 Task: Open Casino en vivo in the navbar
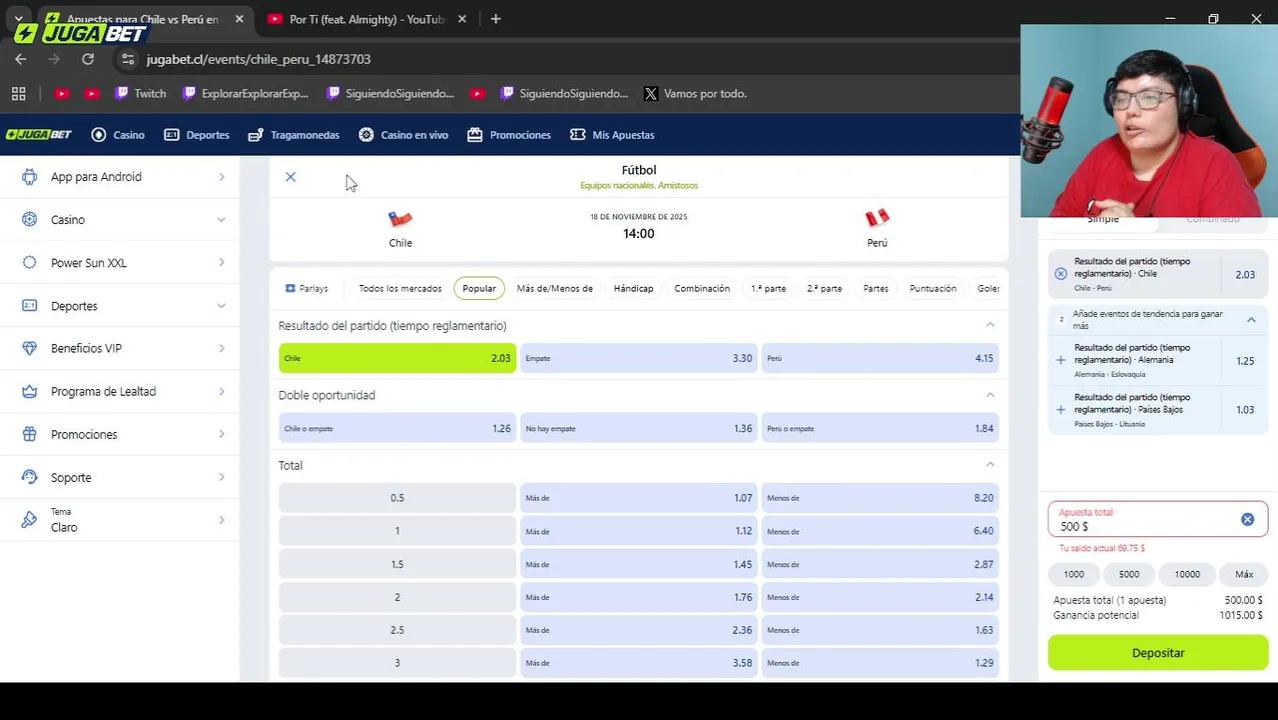[x=403, y=135]
